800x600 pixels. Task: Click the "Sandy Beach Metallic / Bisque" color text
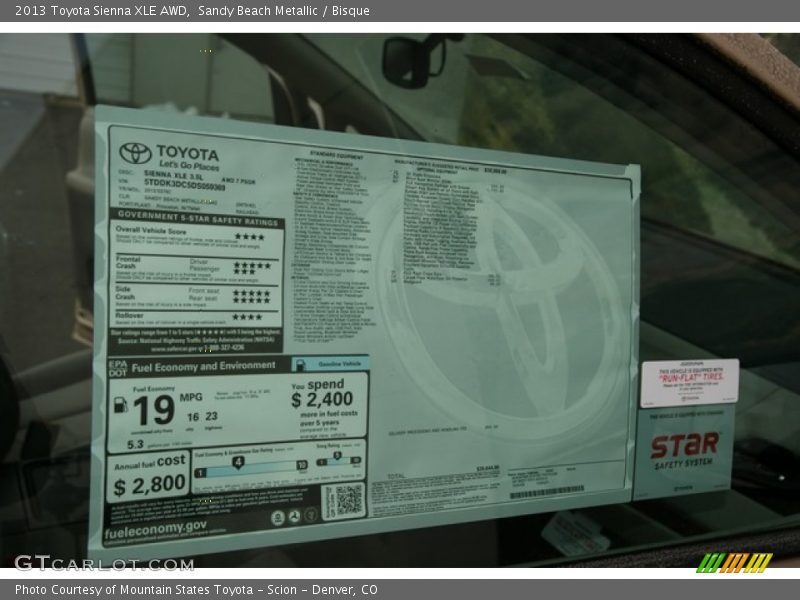284,11
